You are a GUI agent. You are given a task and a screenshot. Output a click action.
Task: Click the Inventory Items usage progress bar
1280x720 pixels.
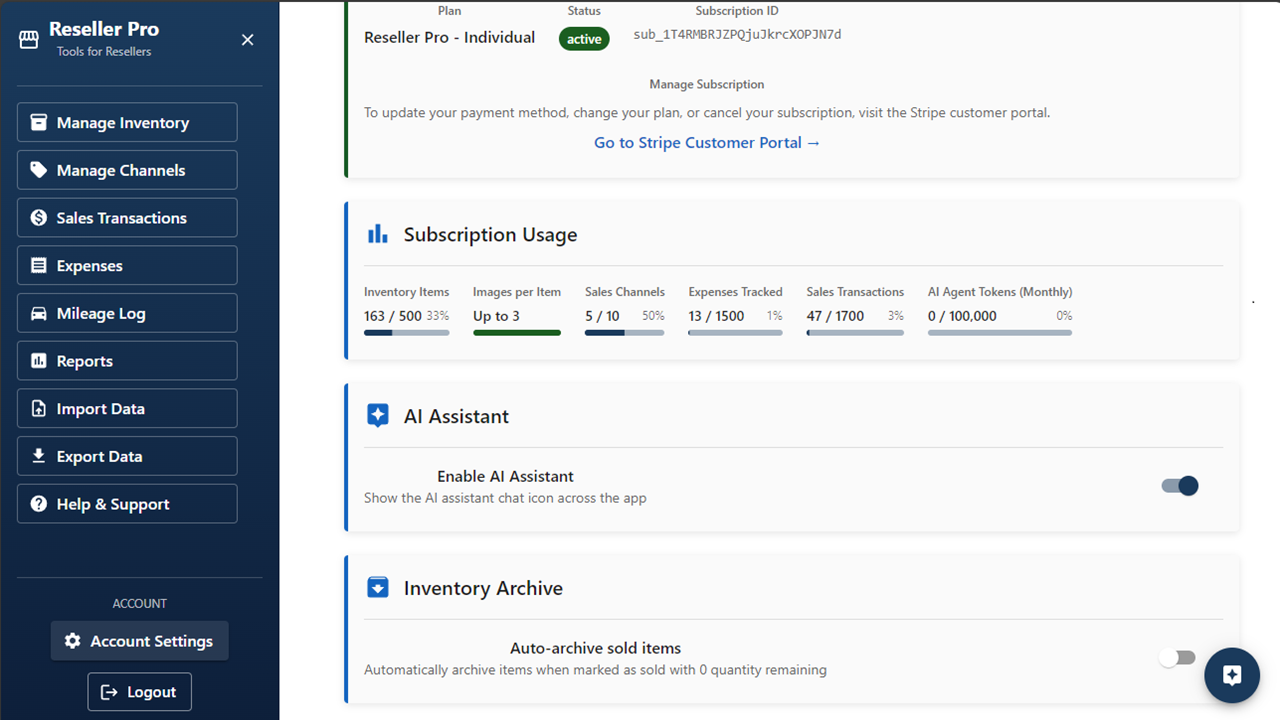pyautogui.click(x=406, y=333)
